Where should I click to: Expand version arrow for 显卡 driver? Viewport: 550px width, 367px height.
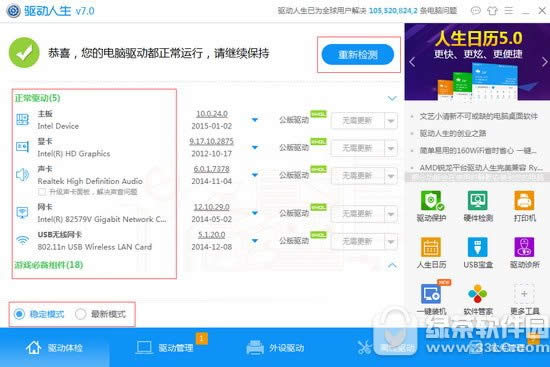[255, 147]
